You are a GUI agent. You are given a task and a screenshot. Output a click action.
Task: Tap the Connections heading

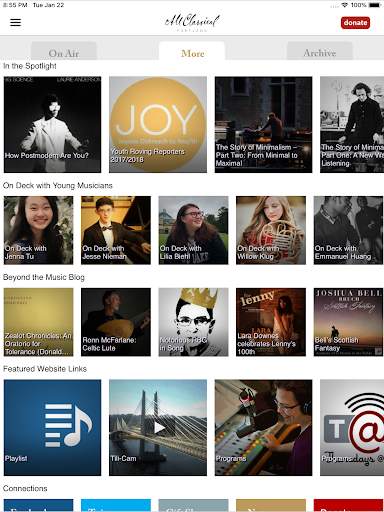(25, 488)
